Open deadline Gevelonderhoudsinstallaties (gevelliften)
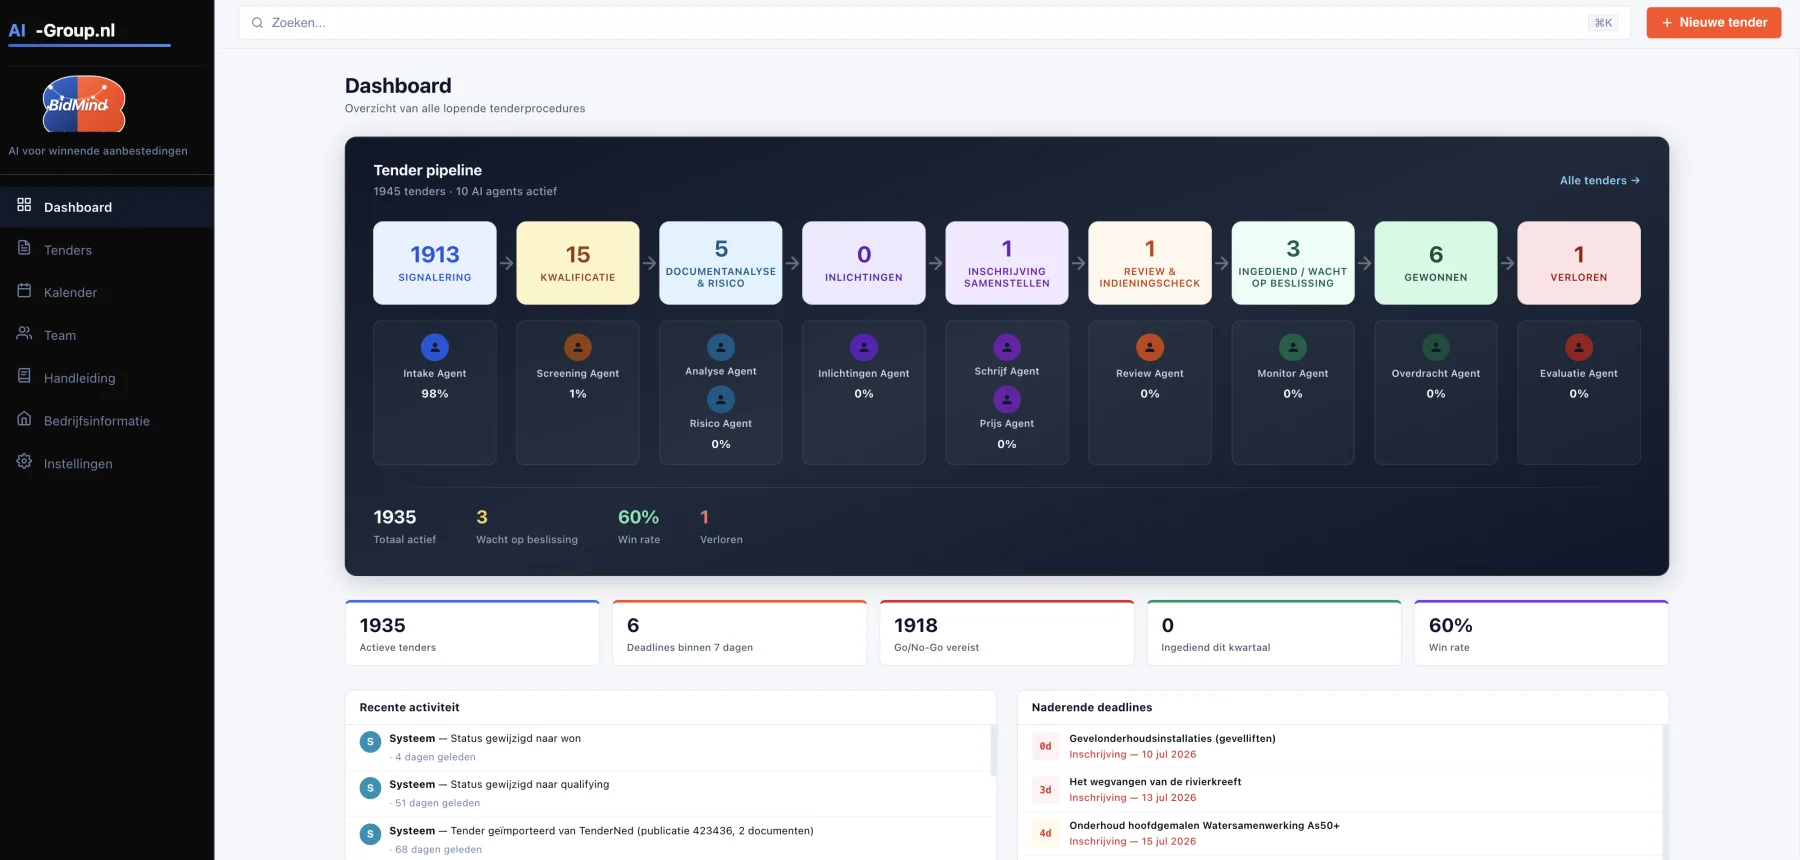1800x860 pixels. 1341,746
